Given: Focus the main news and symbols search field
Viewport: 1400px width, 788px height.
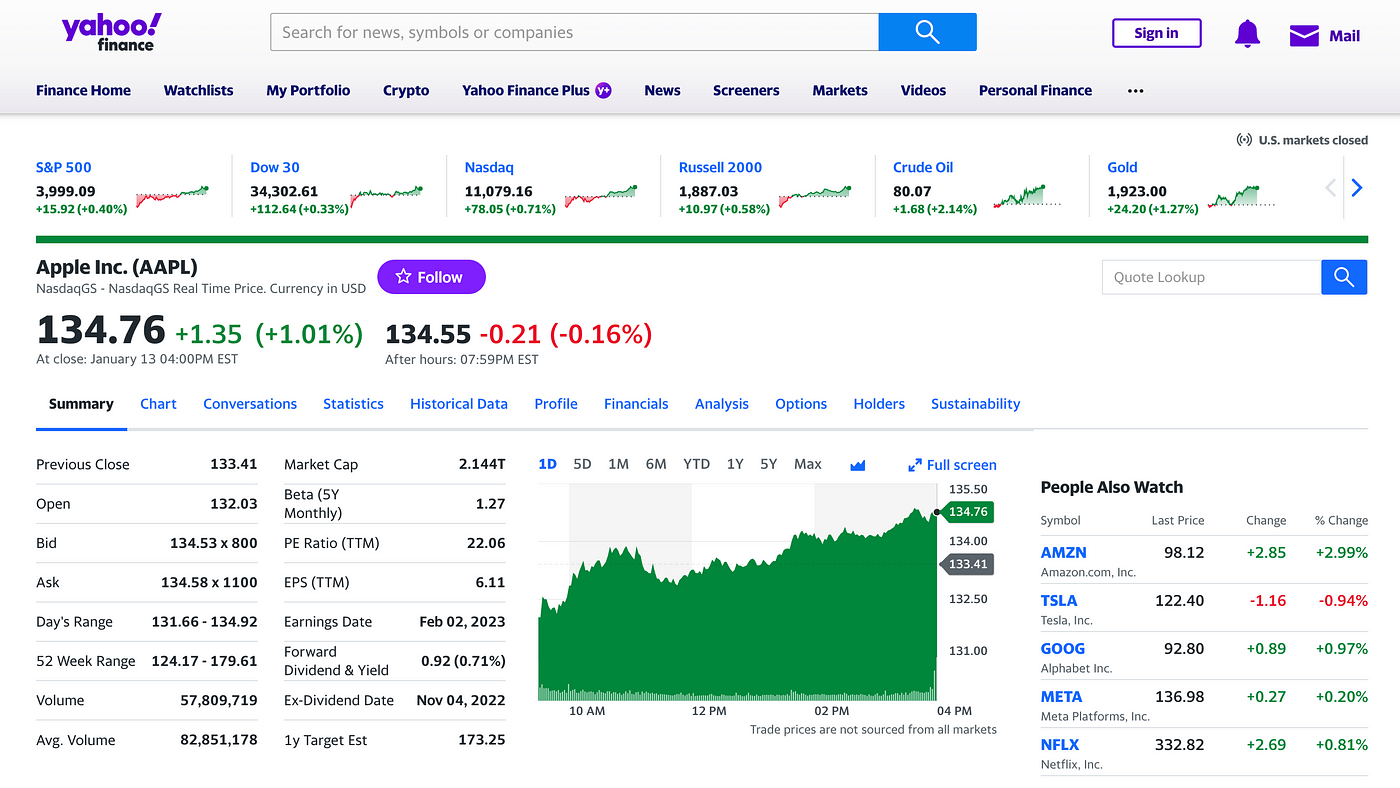Looking at the screenshot, I should coord(574,32).
